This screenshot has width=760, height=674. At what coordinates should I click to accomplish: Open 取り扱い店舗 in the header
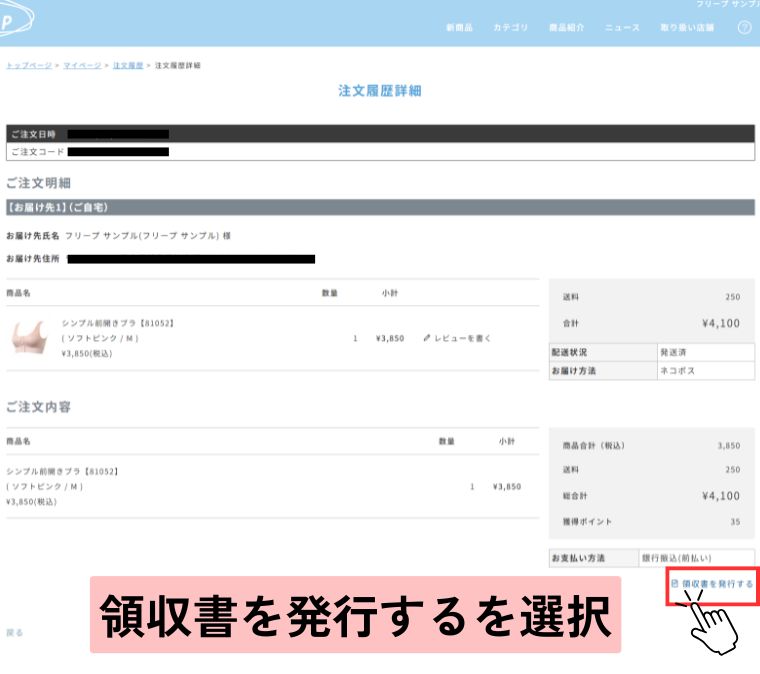pyautogui.click(x=687, y=27)
